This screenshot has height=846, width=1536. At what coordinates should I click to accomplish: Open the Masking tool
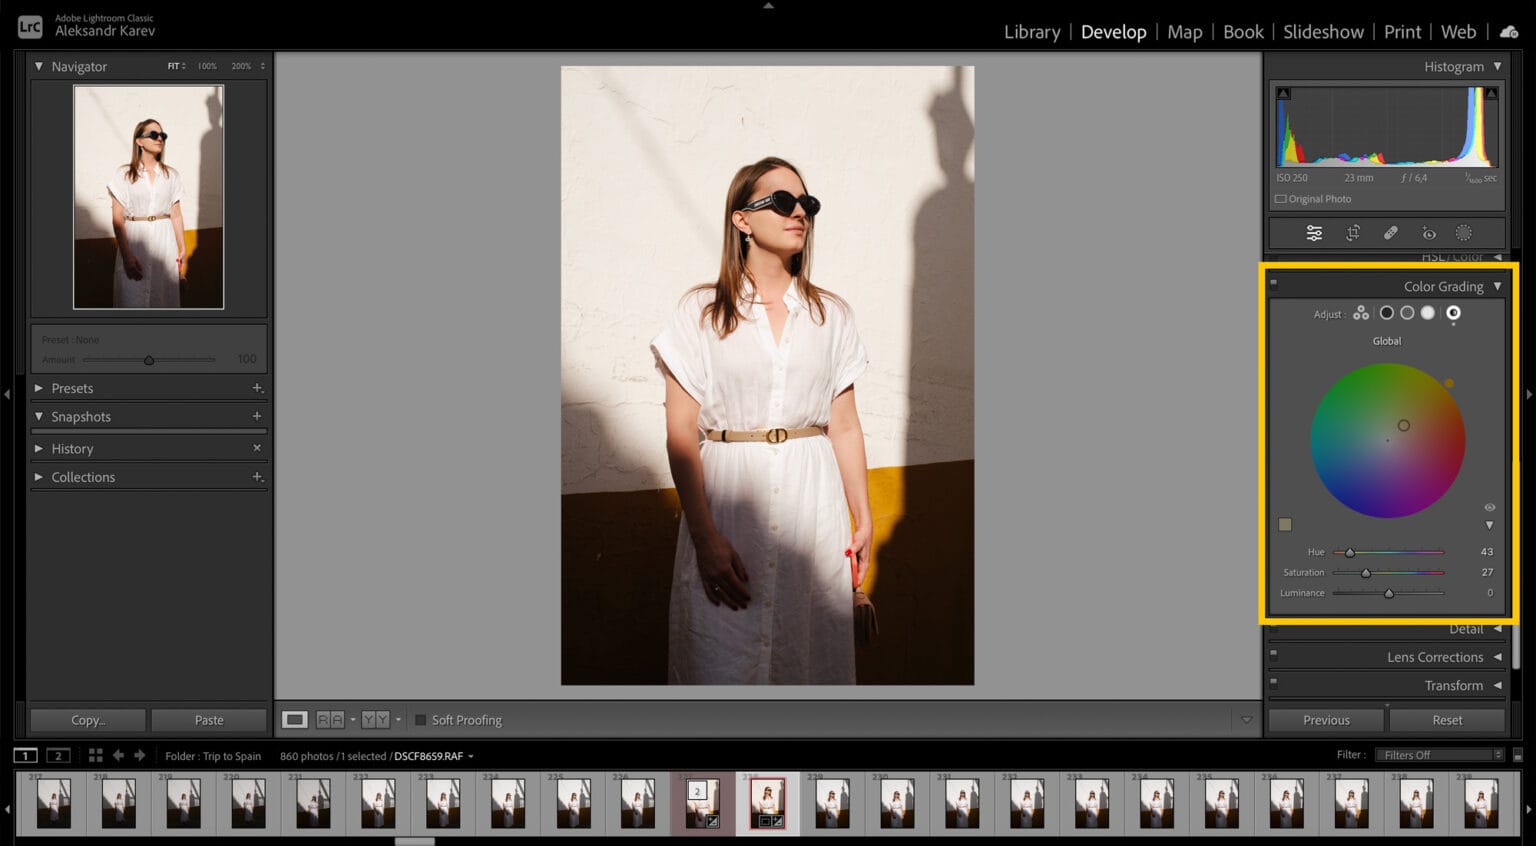[x=1464, y=232]
